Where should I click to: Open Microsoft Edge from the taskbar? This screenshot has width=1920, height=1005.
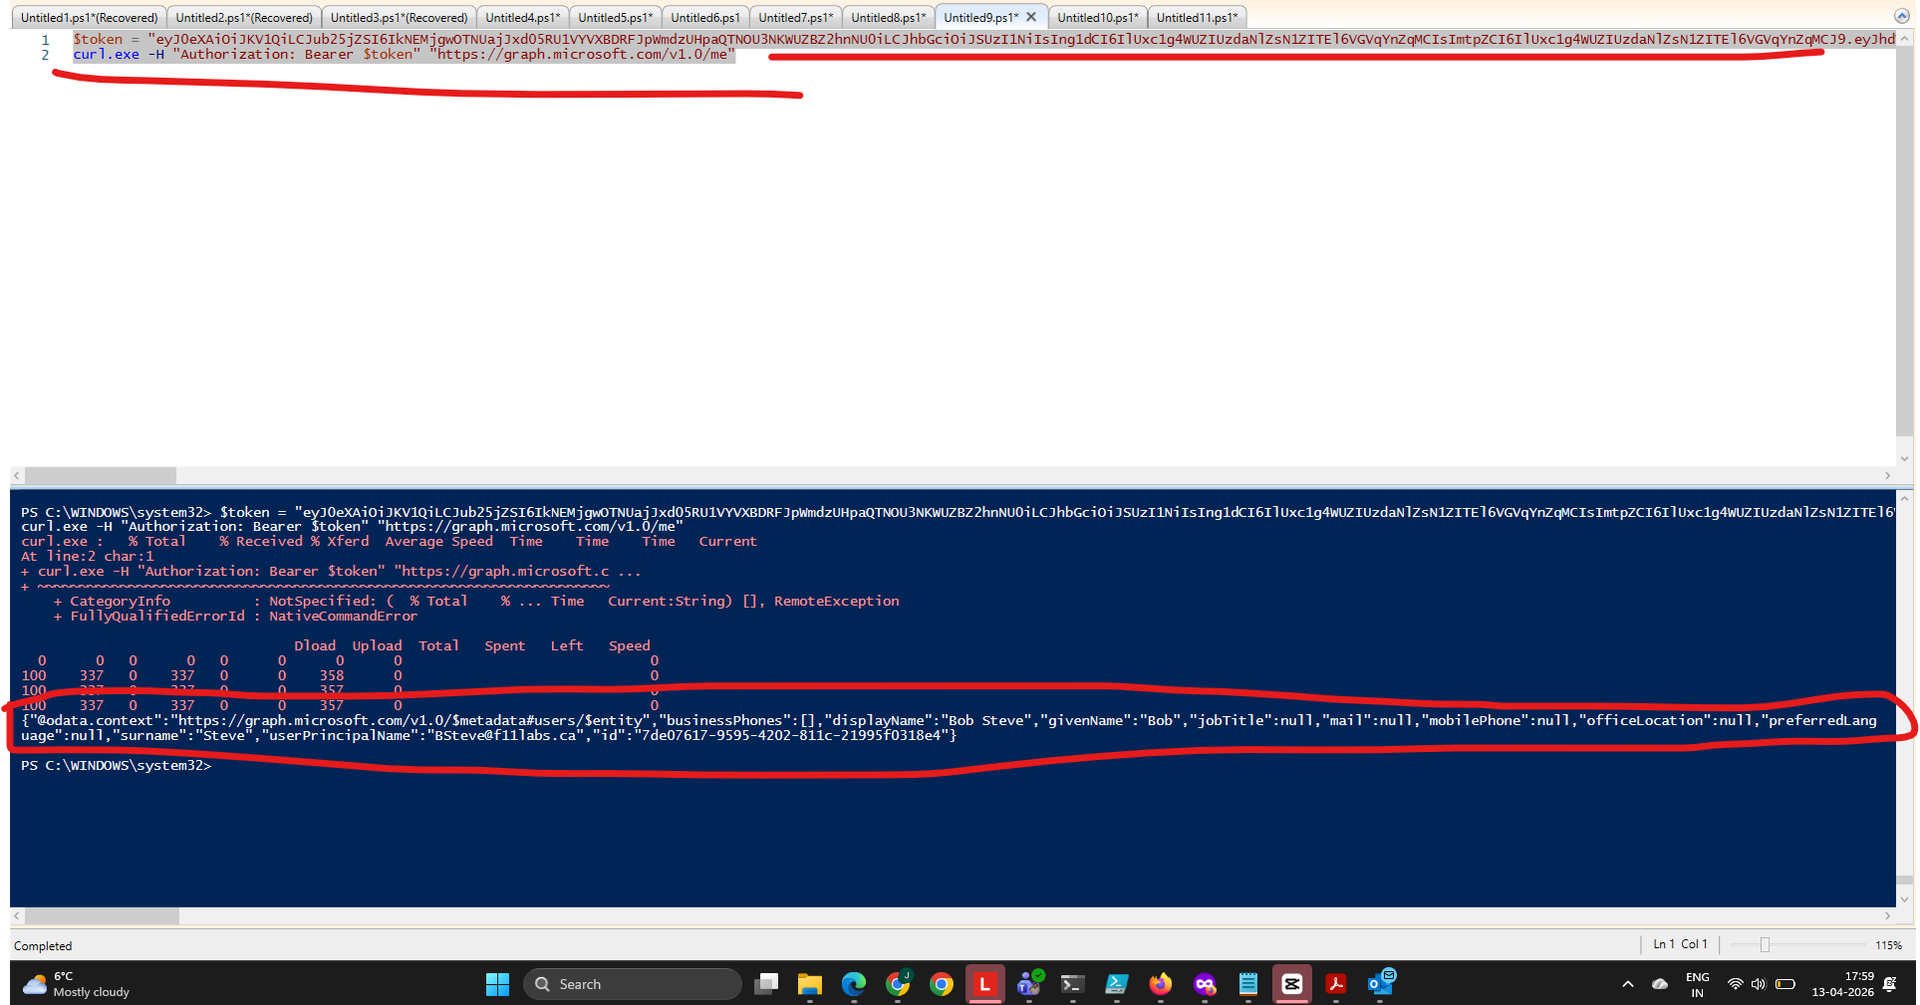point(853,985)
